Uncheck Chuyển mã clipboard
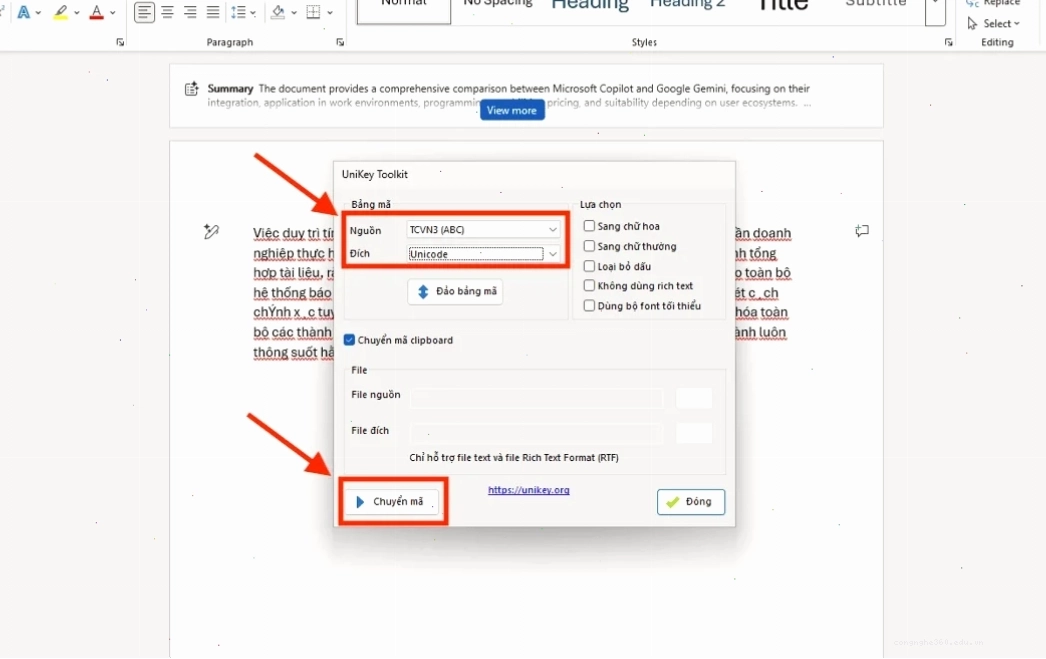This screenshot has width=1046, height=659. [350, 340]
